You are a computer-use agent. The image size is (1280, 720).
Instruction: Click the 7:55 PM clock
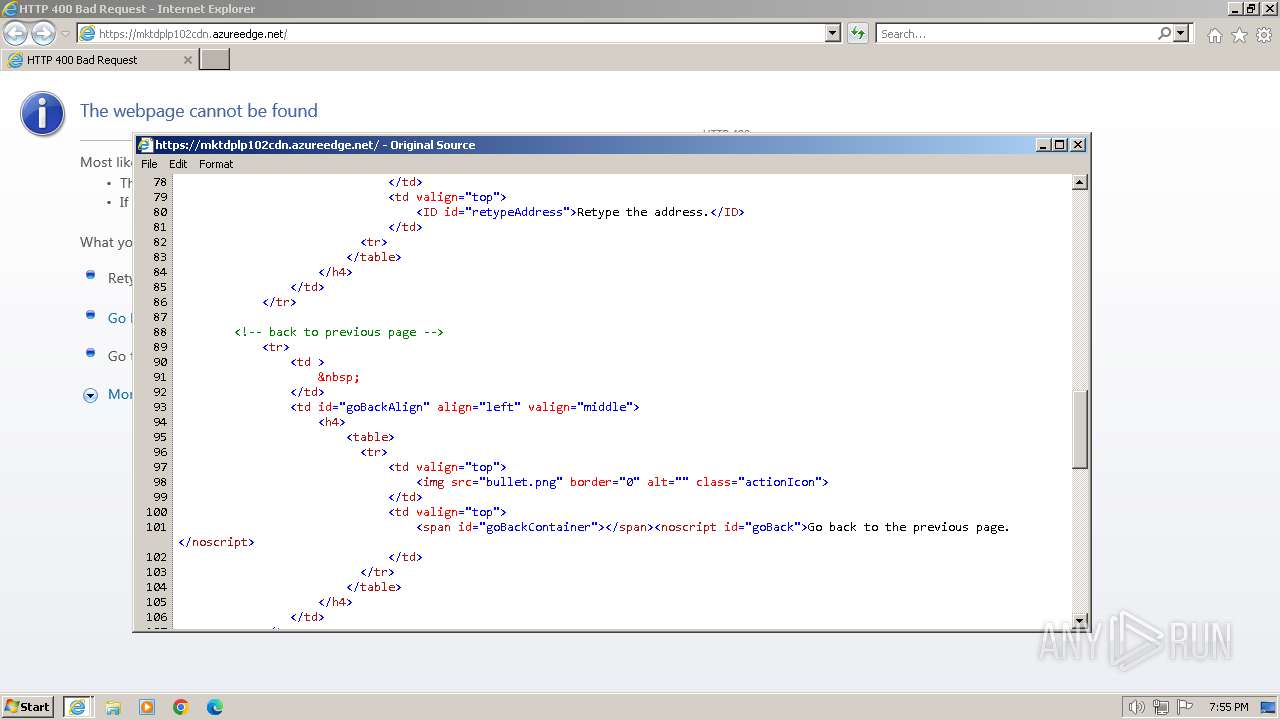pyautogui.click(x=1228, y=707)
